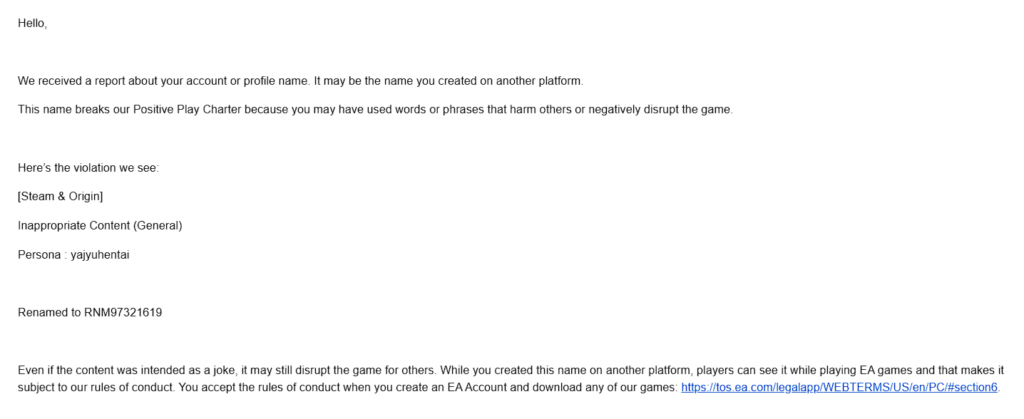
Task: Click the "Here's the violation we see:" line
Action: 88,168
